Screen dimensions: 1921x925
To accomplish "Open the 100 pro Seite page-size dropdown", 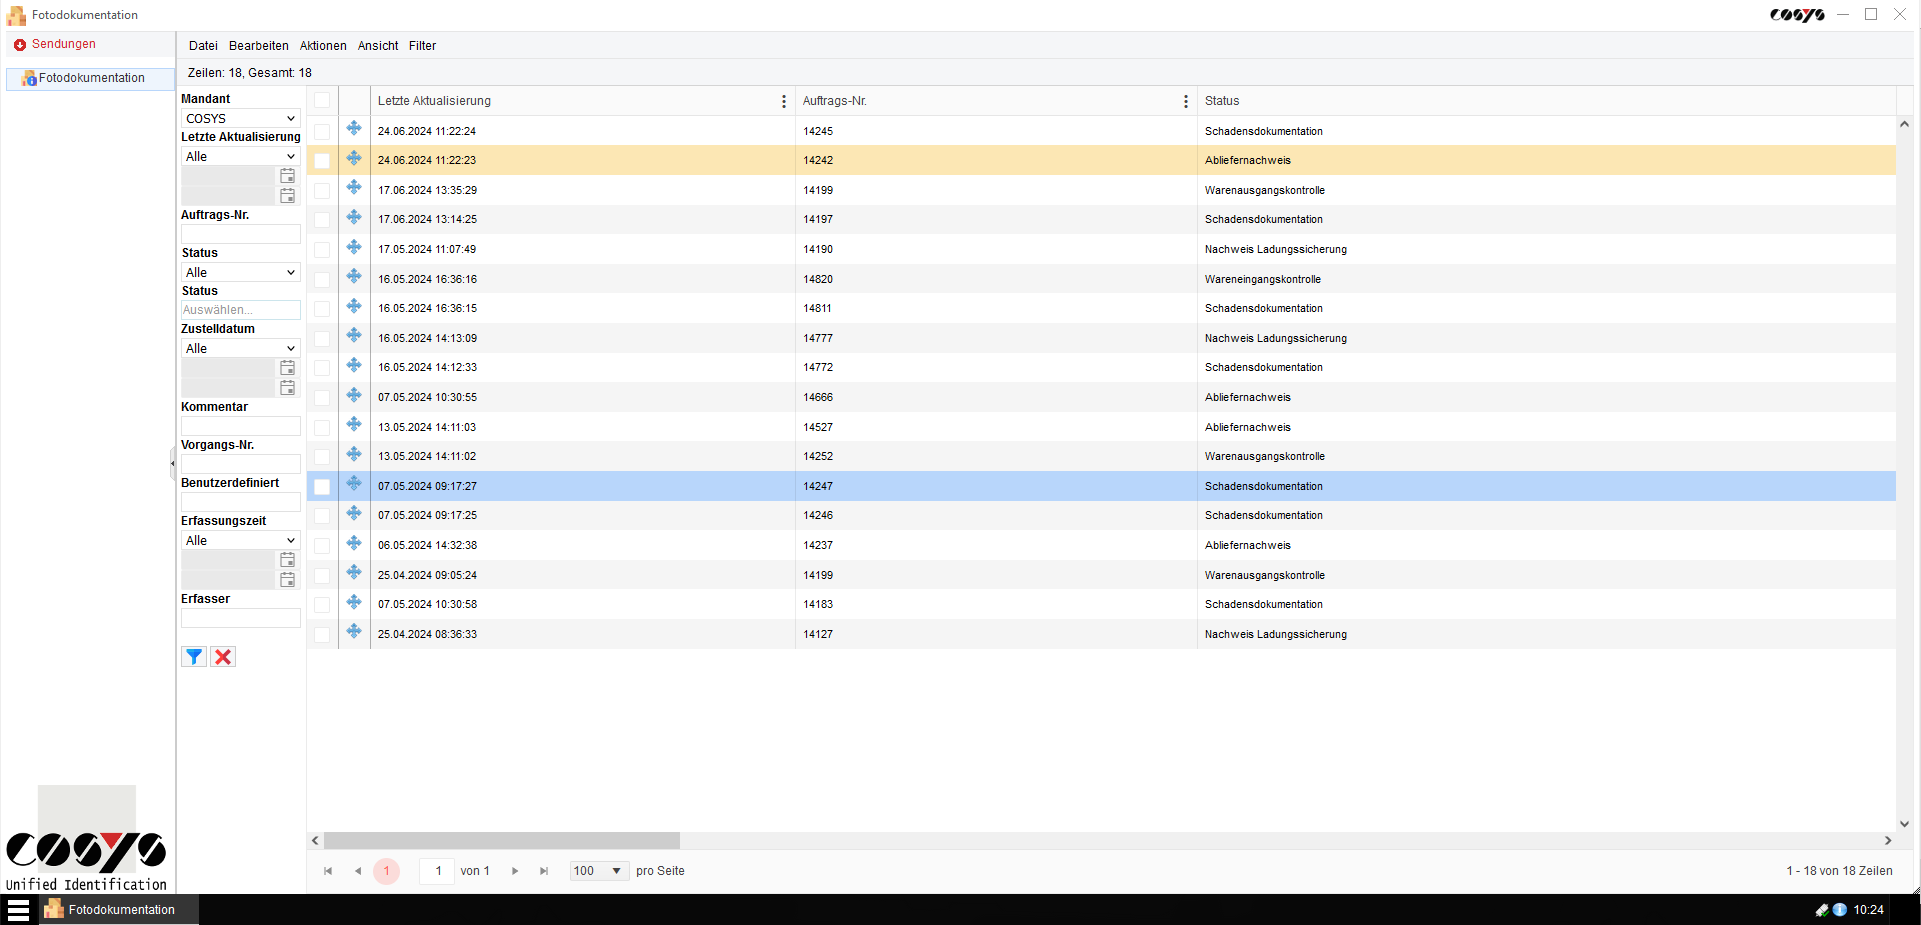I will 599,871.
